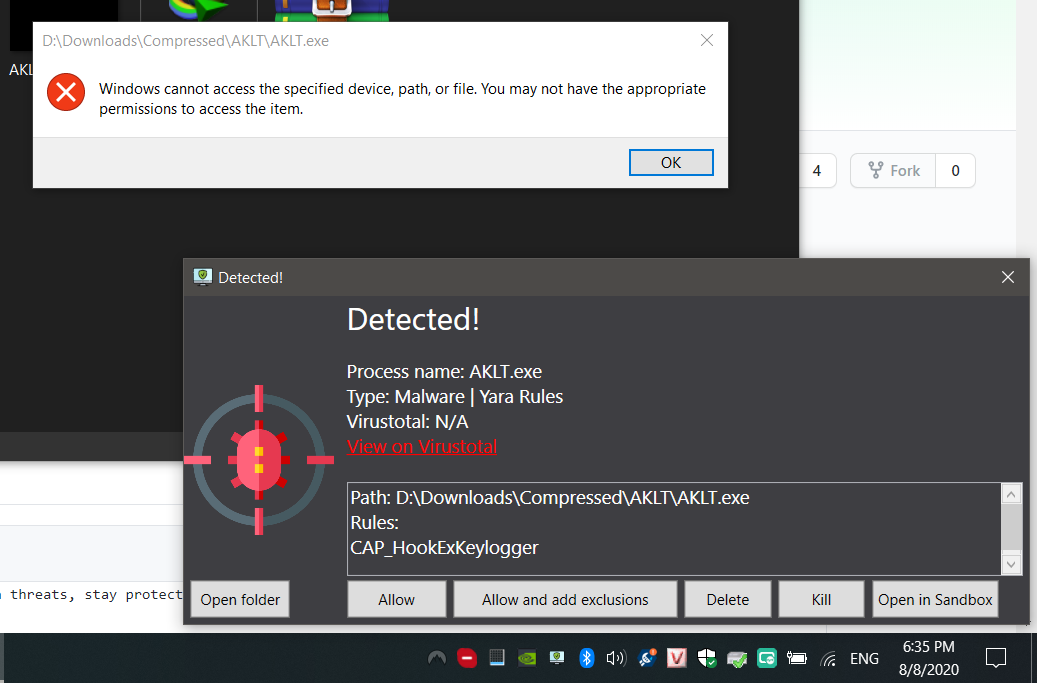The height and width of the screenshot is (683, 1037).
Task: Click the battery power tray icon
Action: pyautogui.click(x=797, y=658)
